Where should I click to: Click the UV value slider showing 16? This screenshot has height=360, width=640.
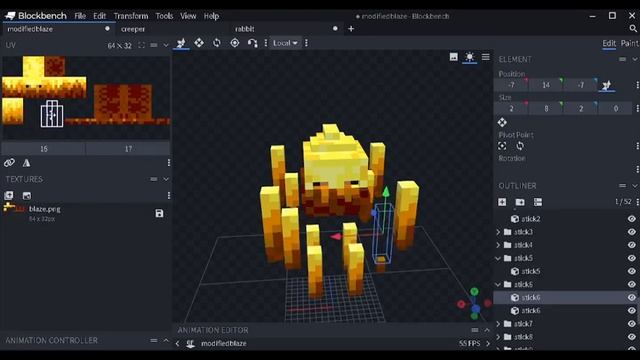click(x=44, y=149)
